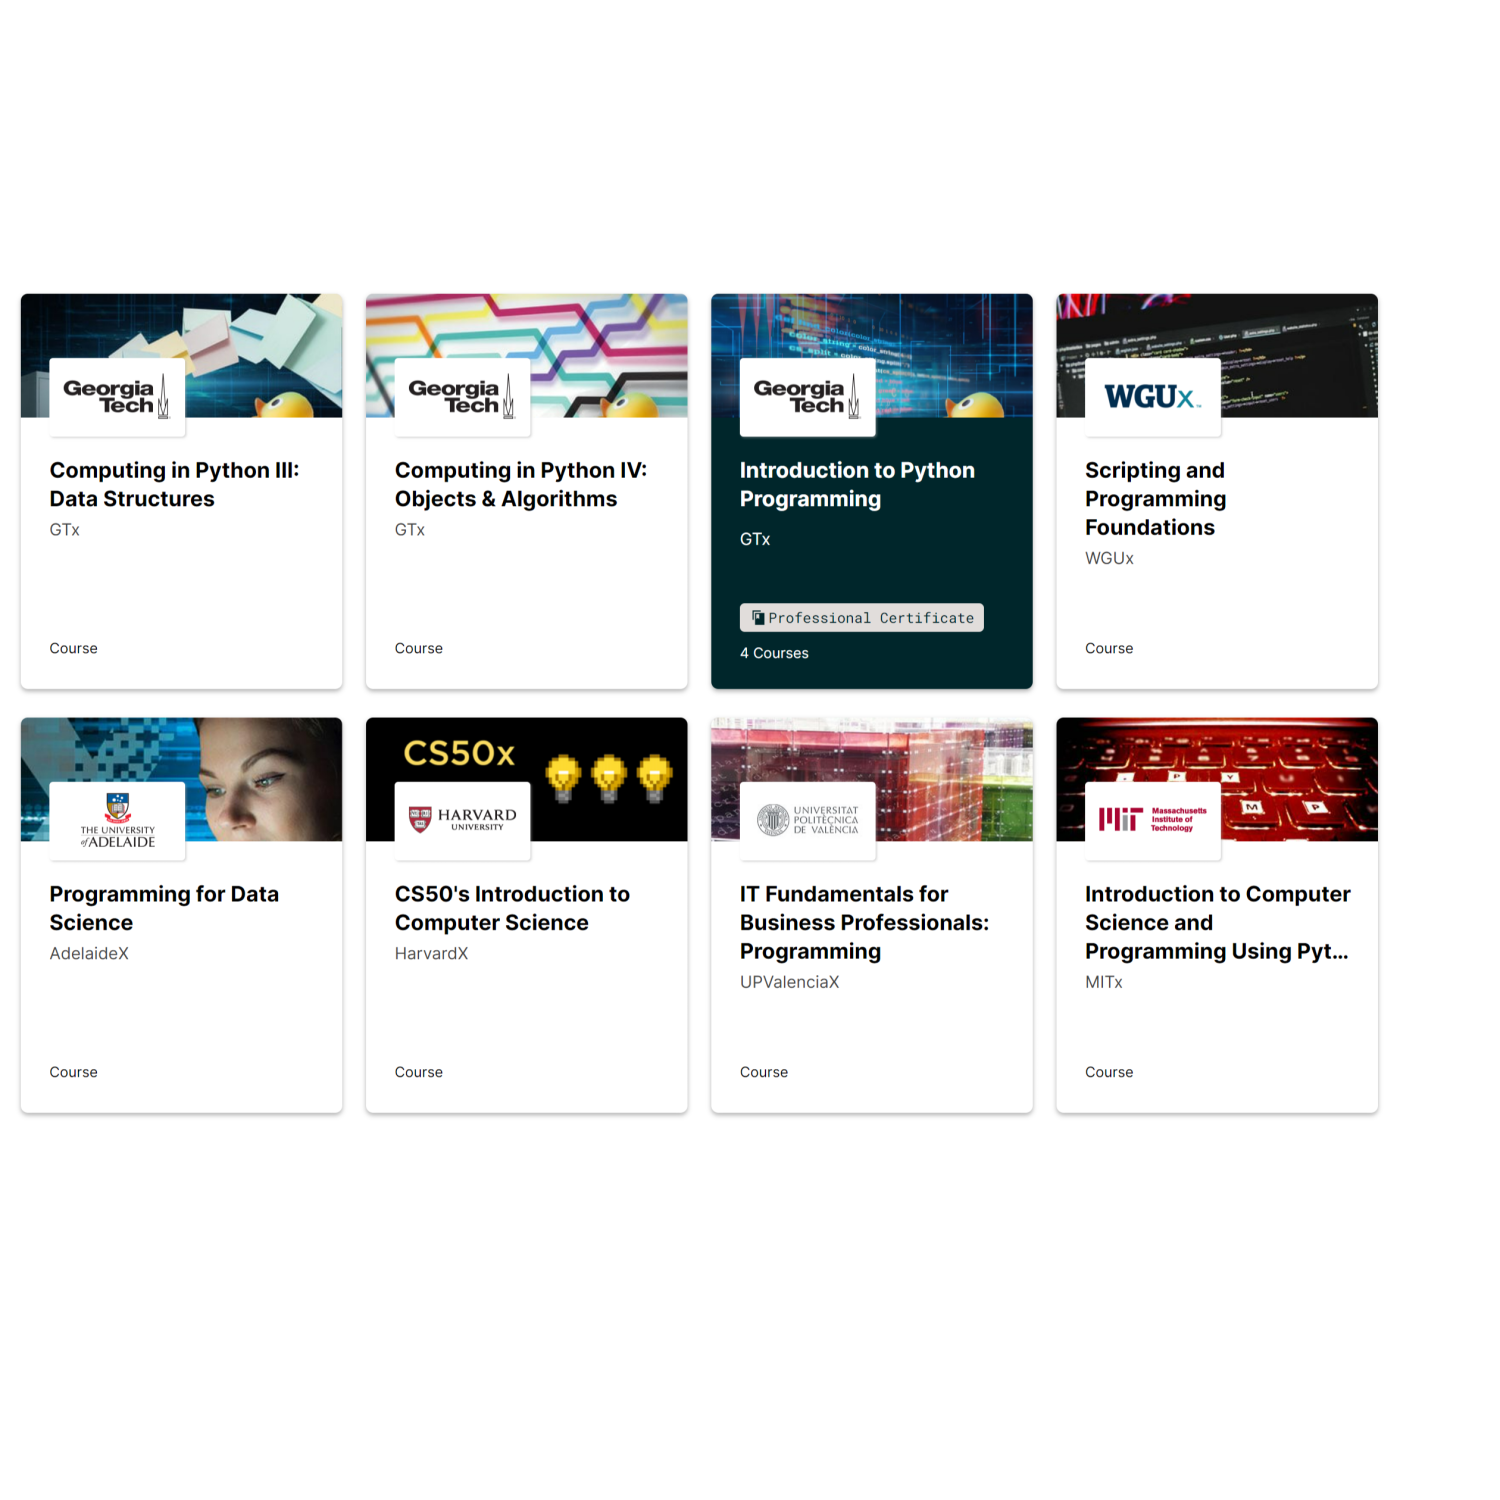Click the MIT logo badge
1500x1500 pixels.
tap(1152, 821)
